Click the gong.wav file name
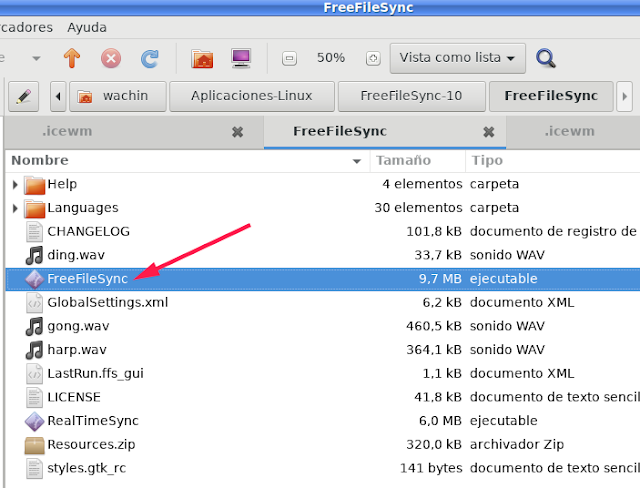Screen dimensions: 640x488 [x=78, y=326]
